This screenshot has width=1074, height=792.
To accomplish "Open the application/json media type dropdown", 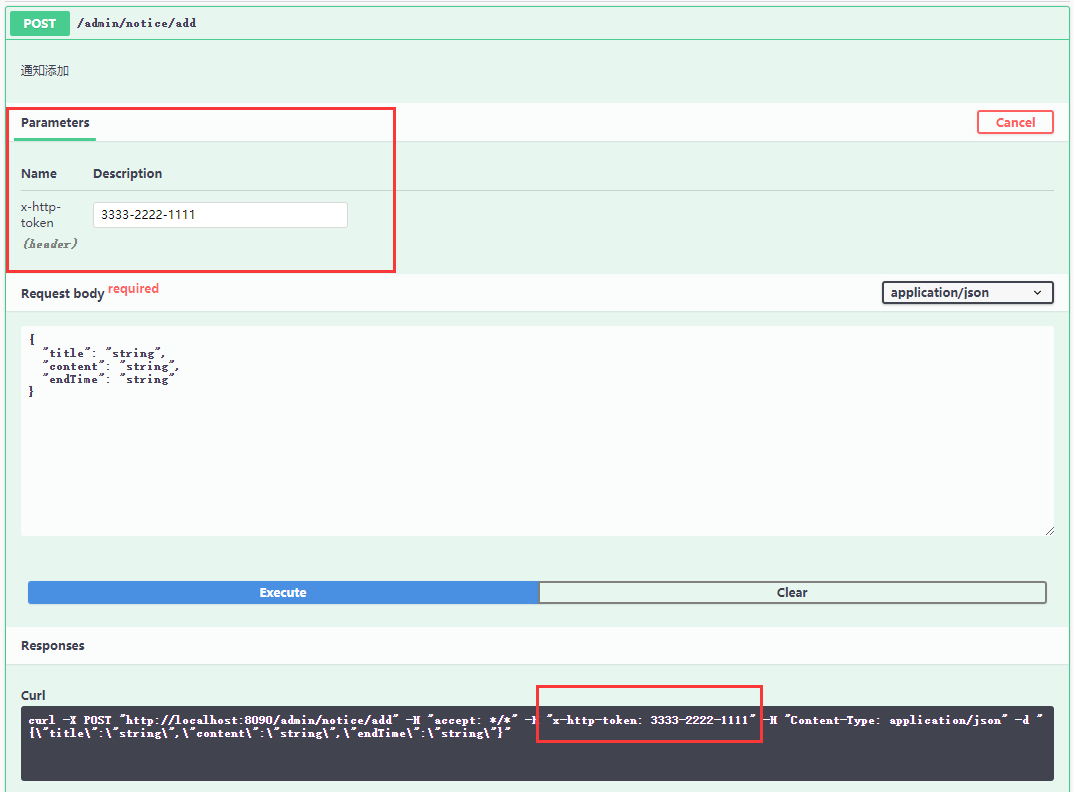I will point(967,292).
